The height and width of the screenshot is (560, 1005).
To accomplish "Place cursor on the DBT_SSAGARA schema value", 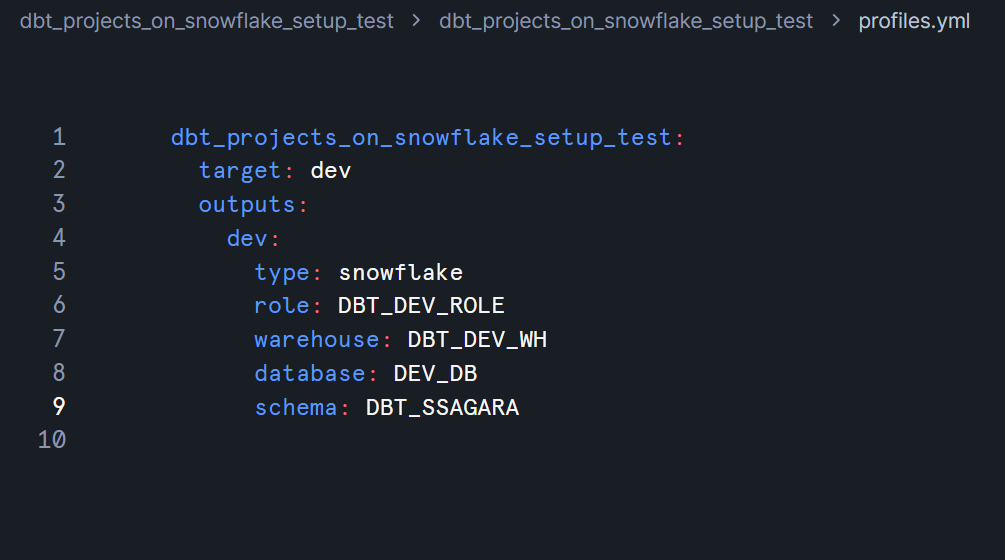I will [442, 408].
